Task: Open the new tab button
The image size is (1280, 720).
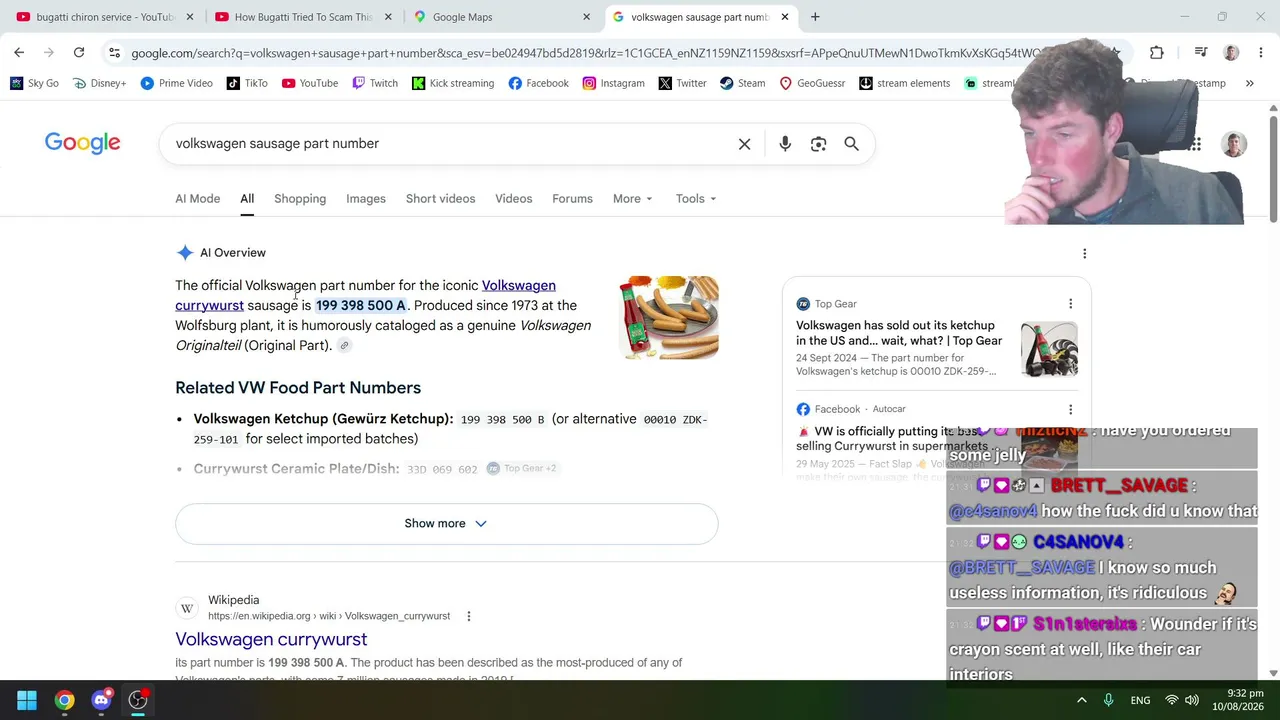Action: pyautogui.click(x=815, y=17)
